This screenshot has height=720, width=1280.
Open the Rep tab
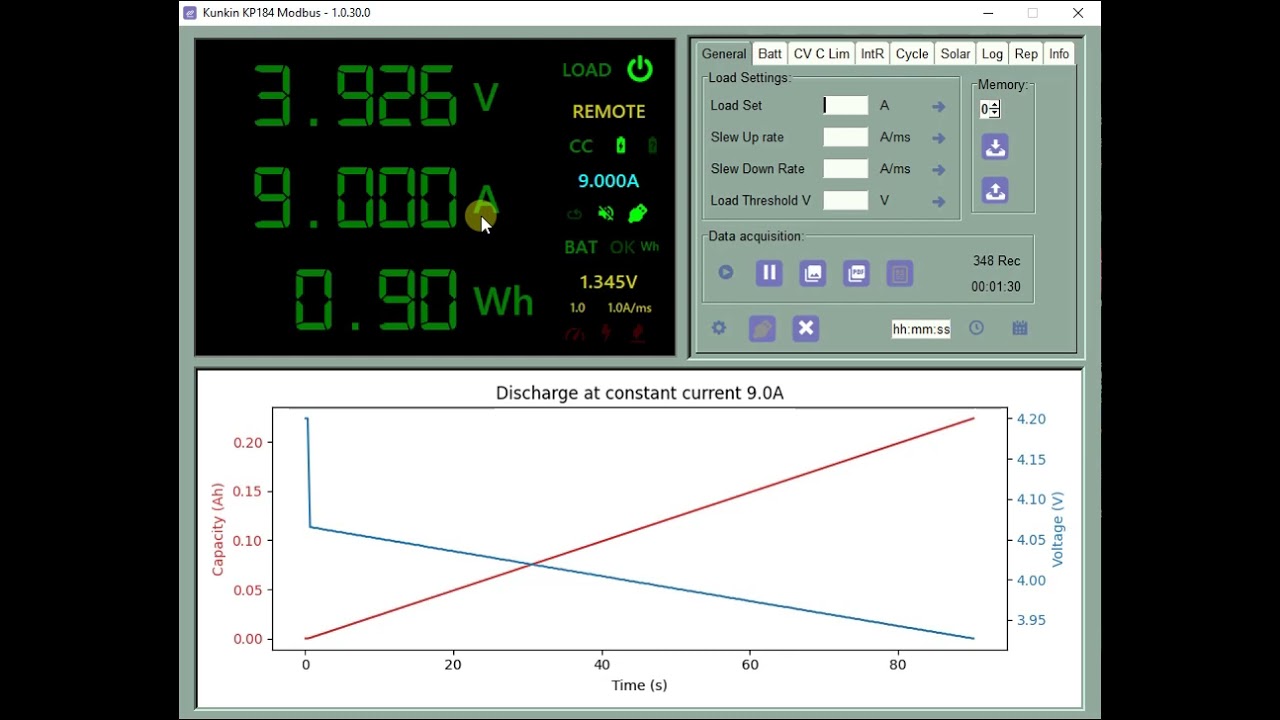(x=1026, y=54)
